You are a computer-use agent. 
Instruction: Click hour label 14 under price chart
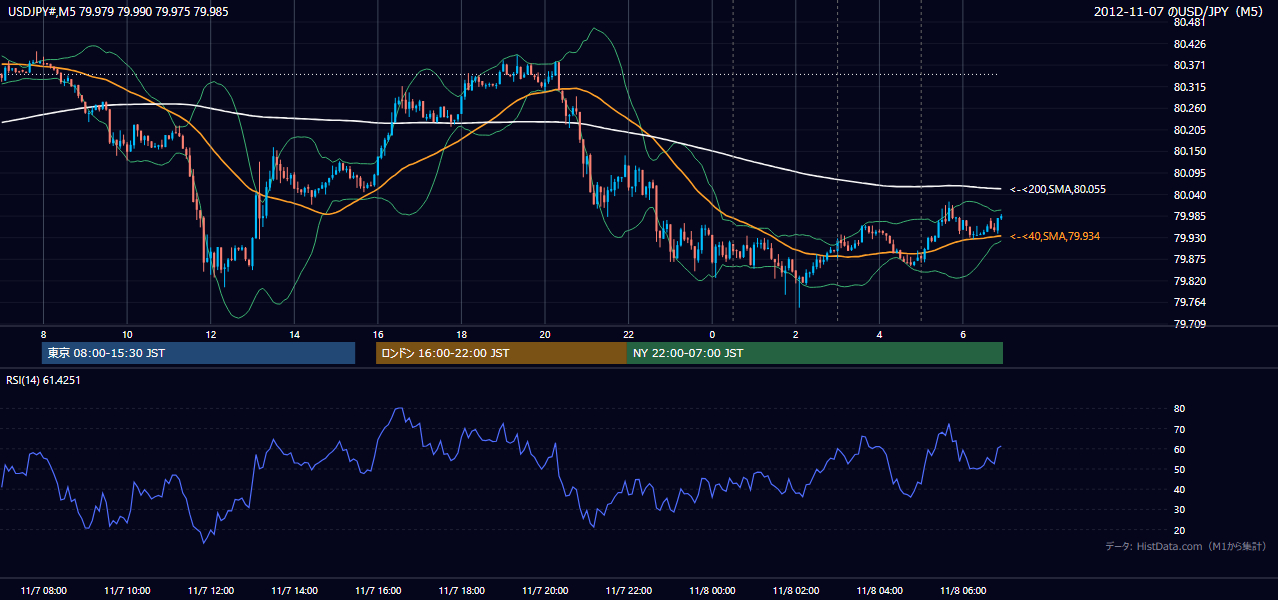(x=294, y=334)
